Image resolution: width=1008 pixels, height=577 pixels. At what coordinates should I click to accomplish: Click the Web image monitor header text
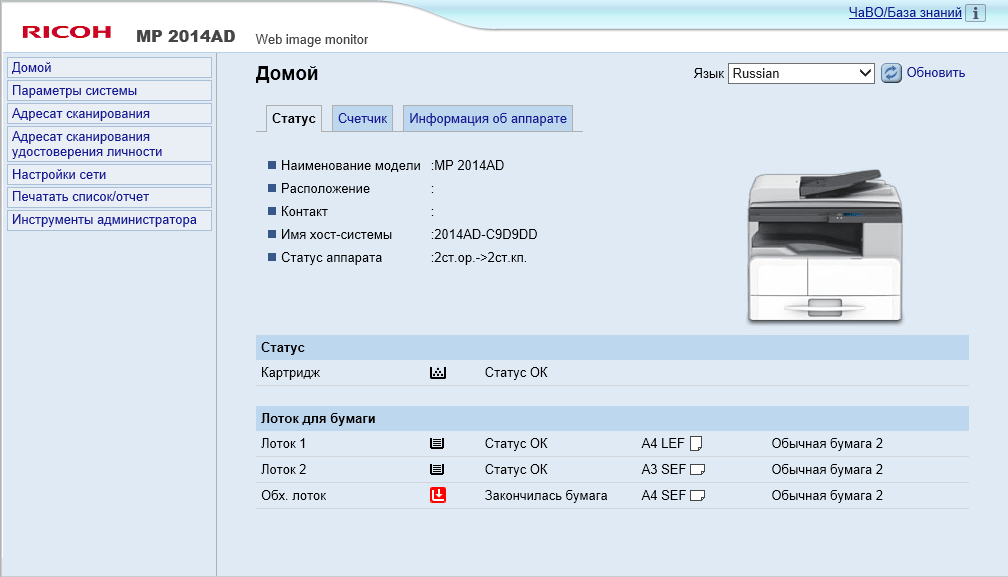312,39
